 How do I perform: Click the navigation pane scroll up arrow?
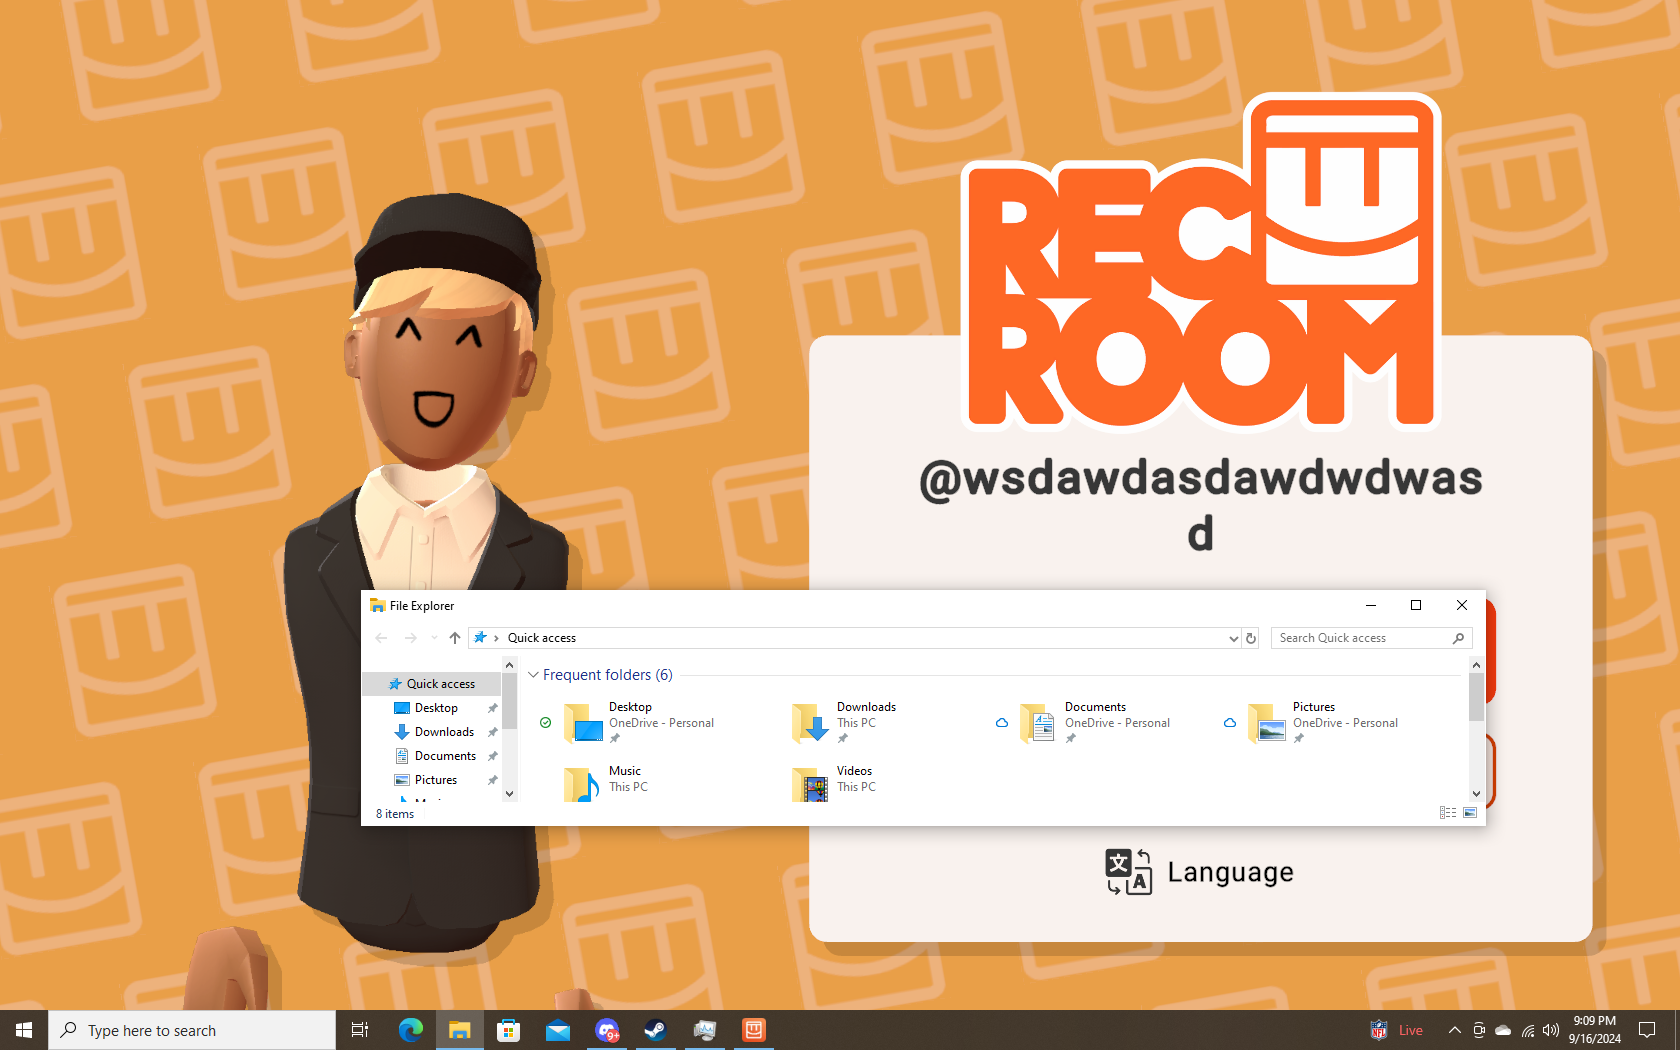510,665
